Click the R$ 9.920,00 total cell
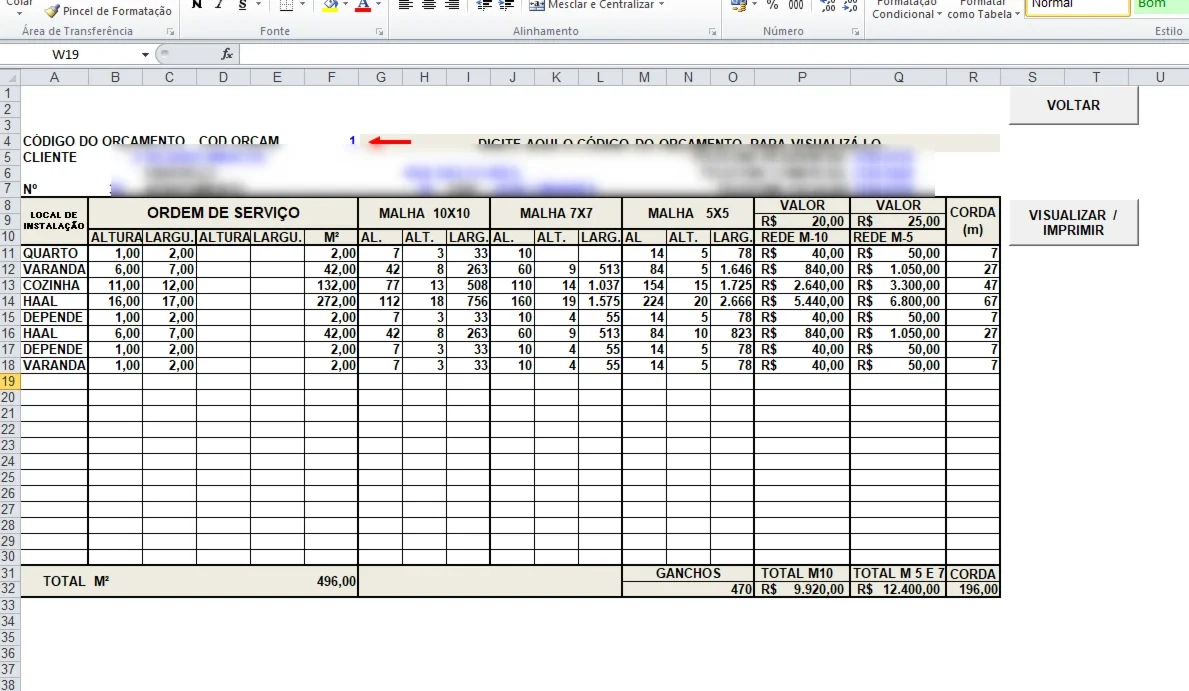Viewport: 1189px width, 691px height. tap(802, 589)
